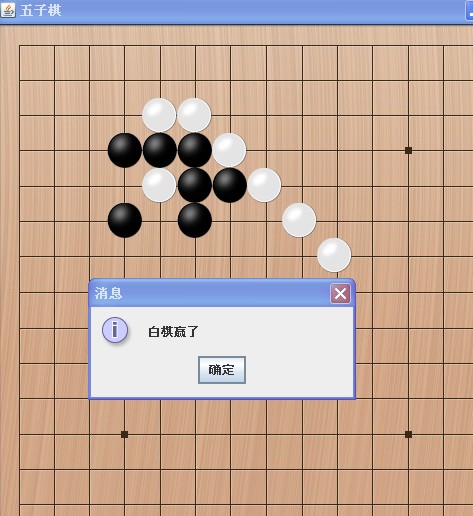
Task: Click the blue information icon in the dialog
Action: (x=115, y=330)
